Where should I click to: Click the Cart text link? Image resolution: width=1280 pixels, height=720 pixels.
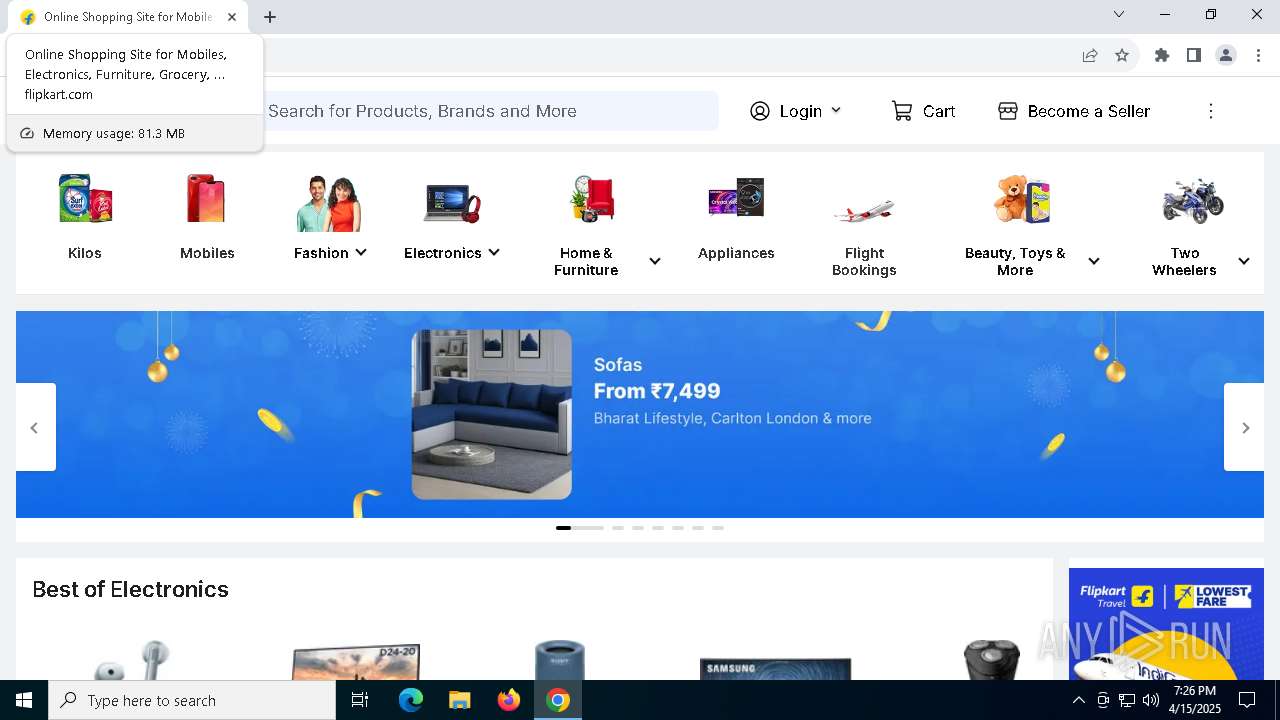[x=939, y=111]
